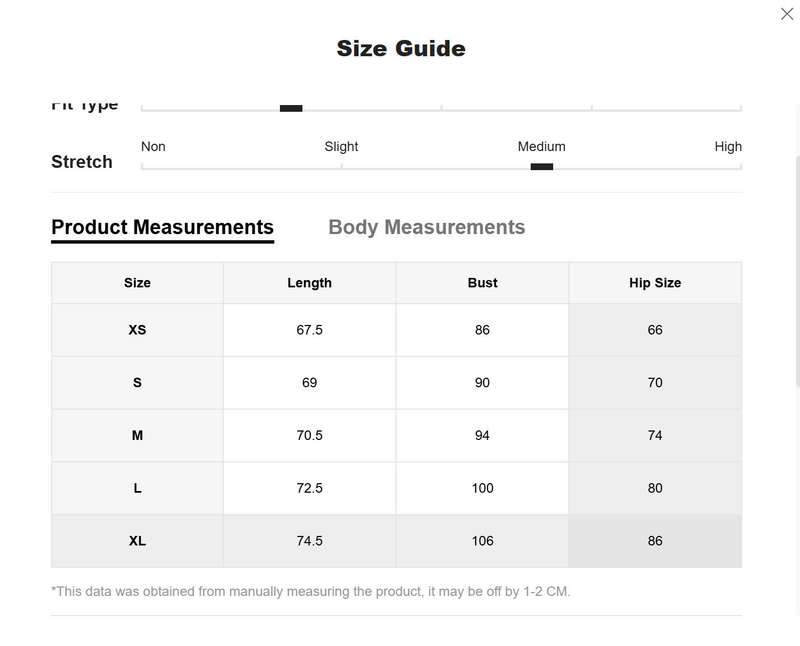
Task: Click the Size column header
Action: tap(137, 283)
